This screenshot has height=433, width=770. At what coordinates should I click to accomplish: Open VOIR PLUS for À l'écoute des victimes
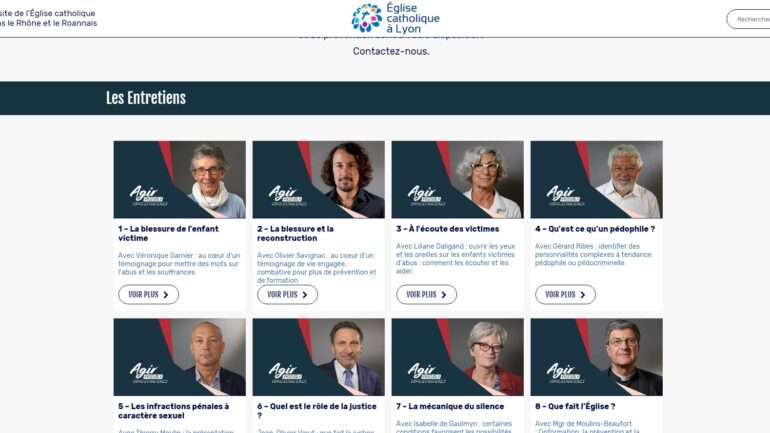point(426,295)
